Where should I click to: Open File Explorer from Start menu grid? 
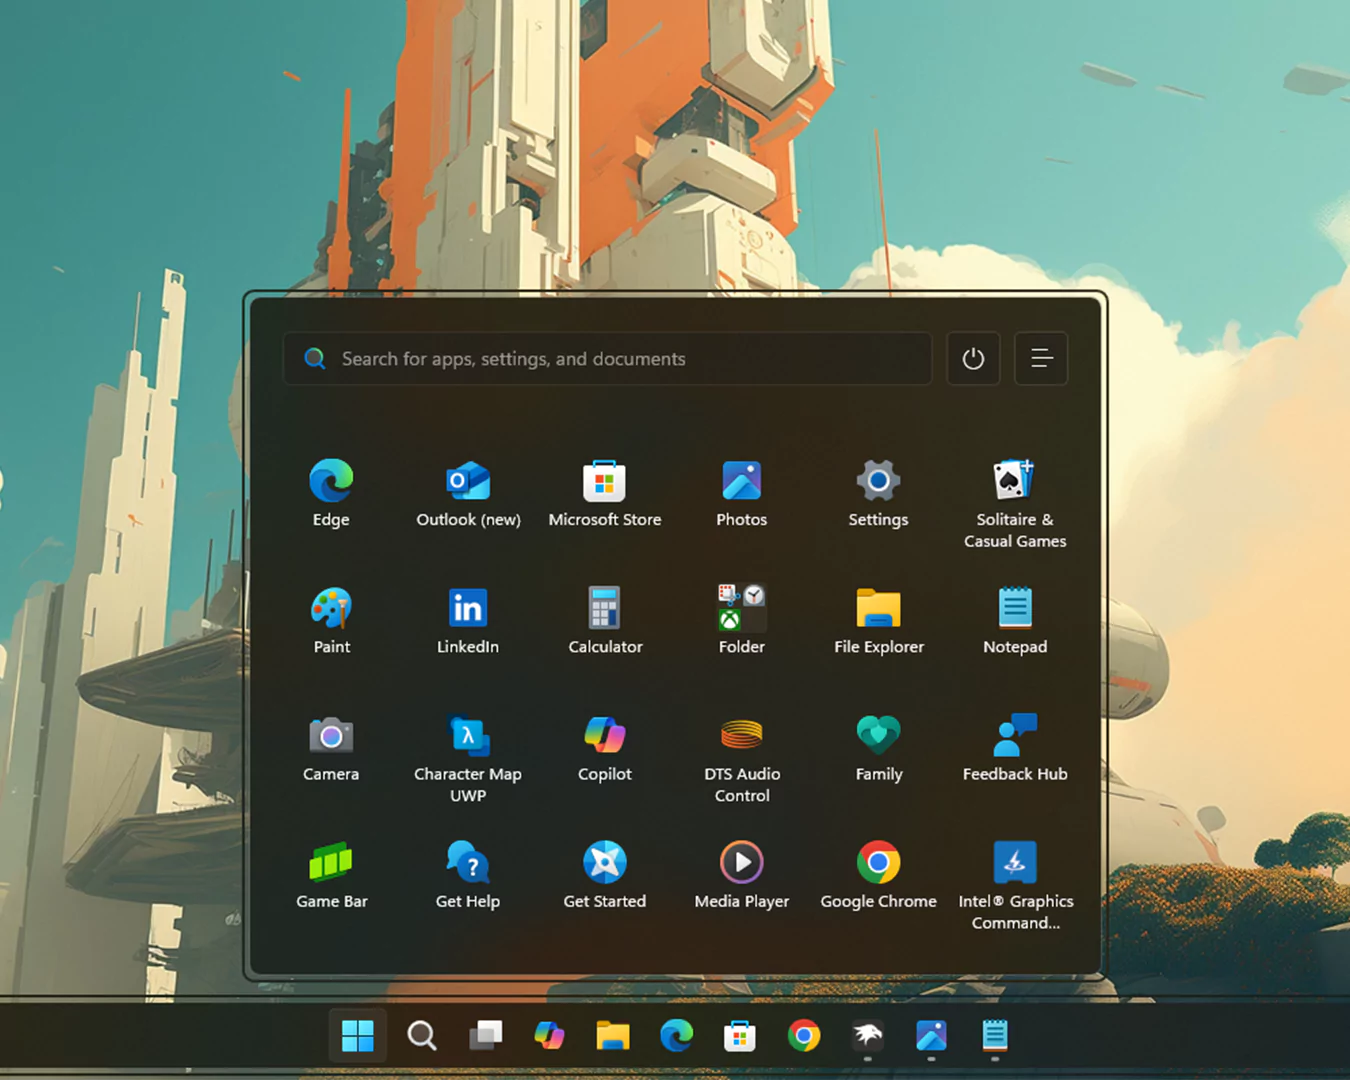879,621
